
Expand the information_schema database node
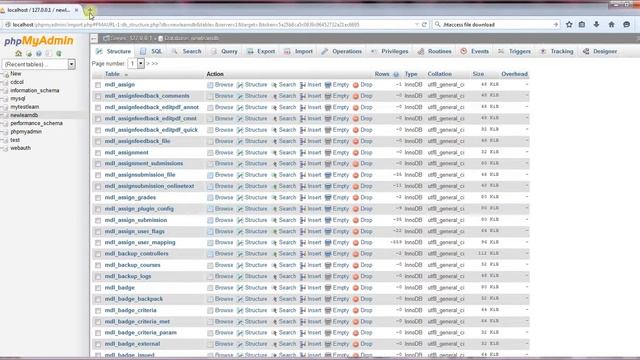[x=5, y=90]
